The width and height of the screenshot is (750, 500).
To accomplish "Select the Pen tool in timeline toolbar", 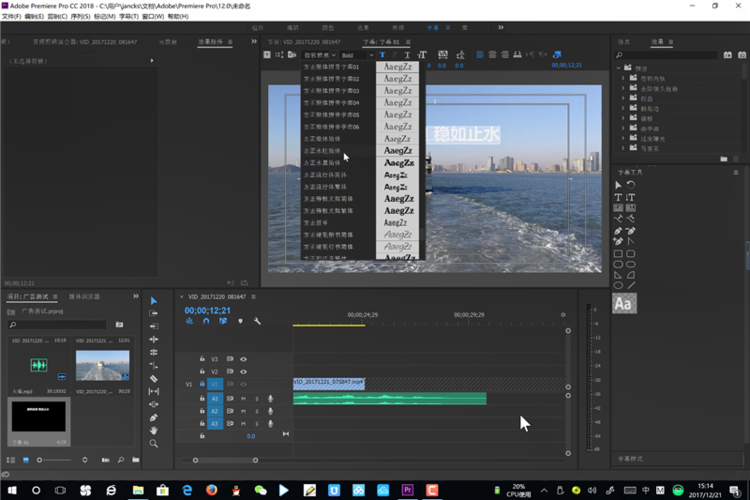I will [154, 418].
